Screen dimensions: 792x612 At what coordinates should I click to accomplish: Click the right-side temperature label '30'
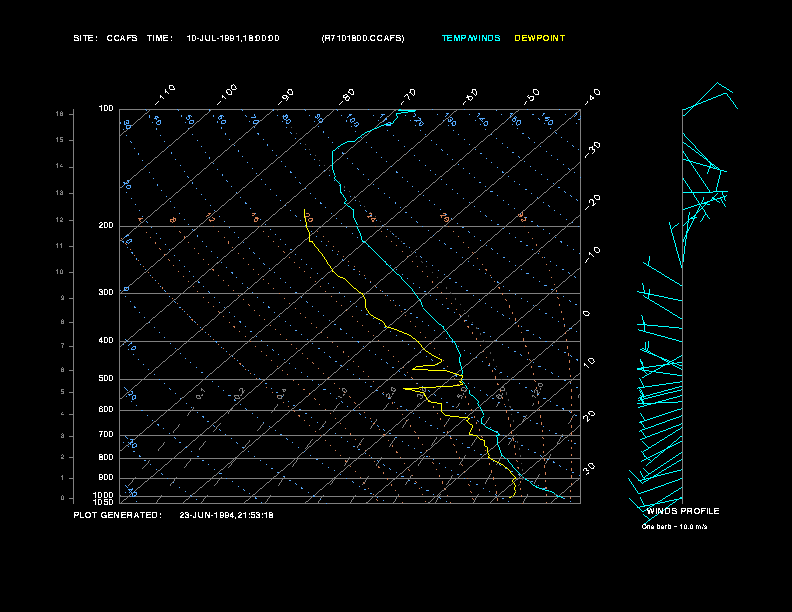click(x=589, y=469)
